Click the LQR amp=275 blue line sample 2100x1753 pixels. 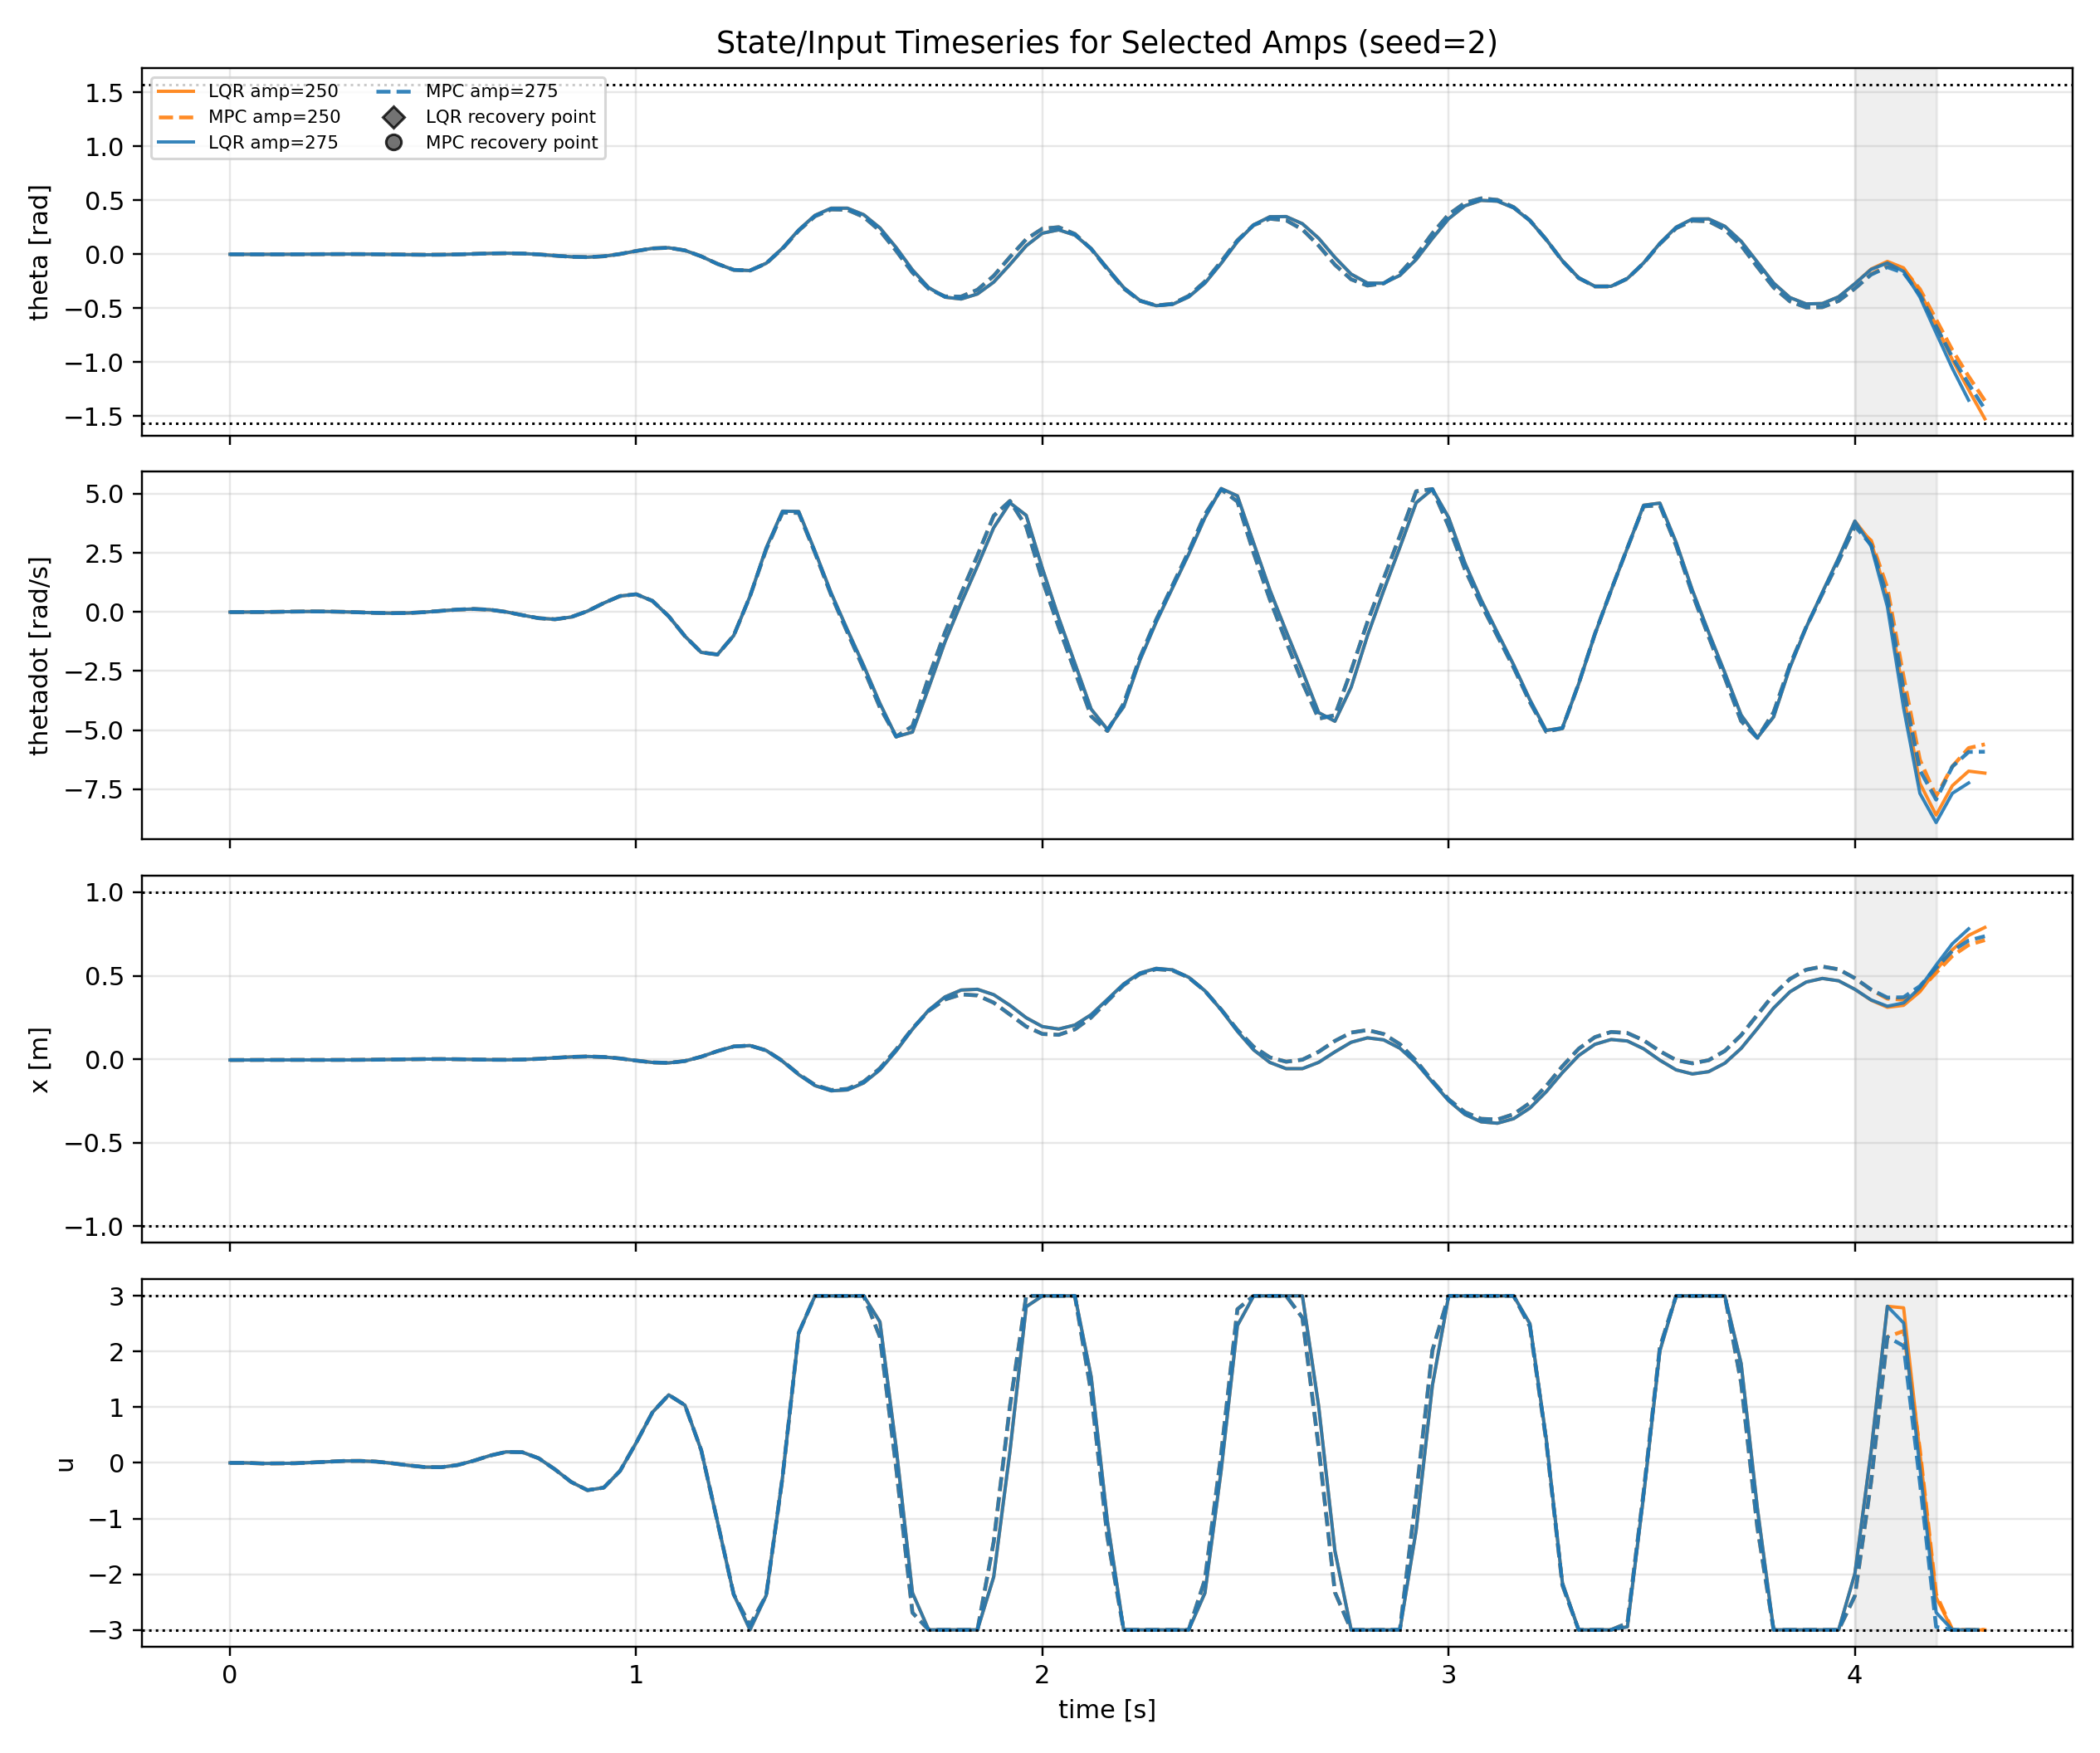click(x=176, y=143)
